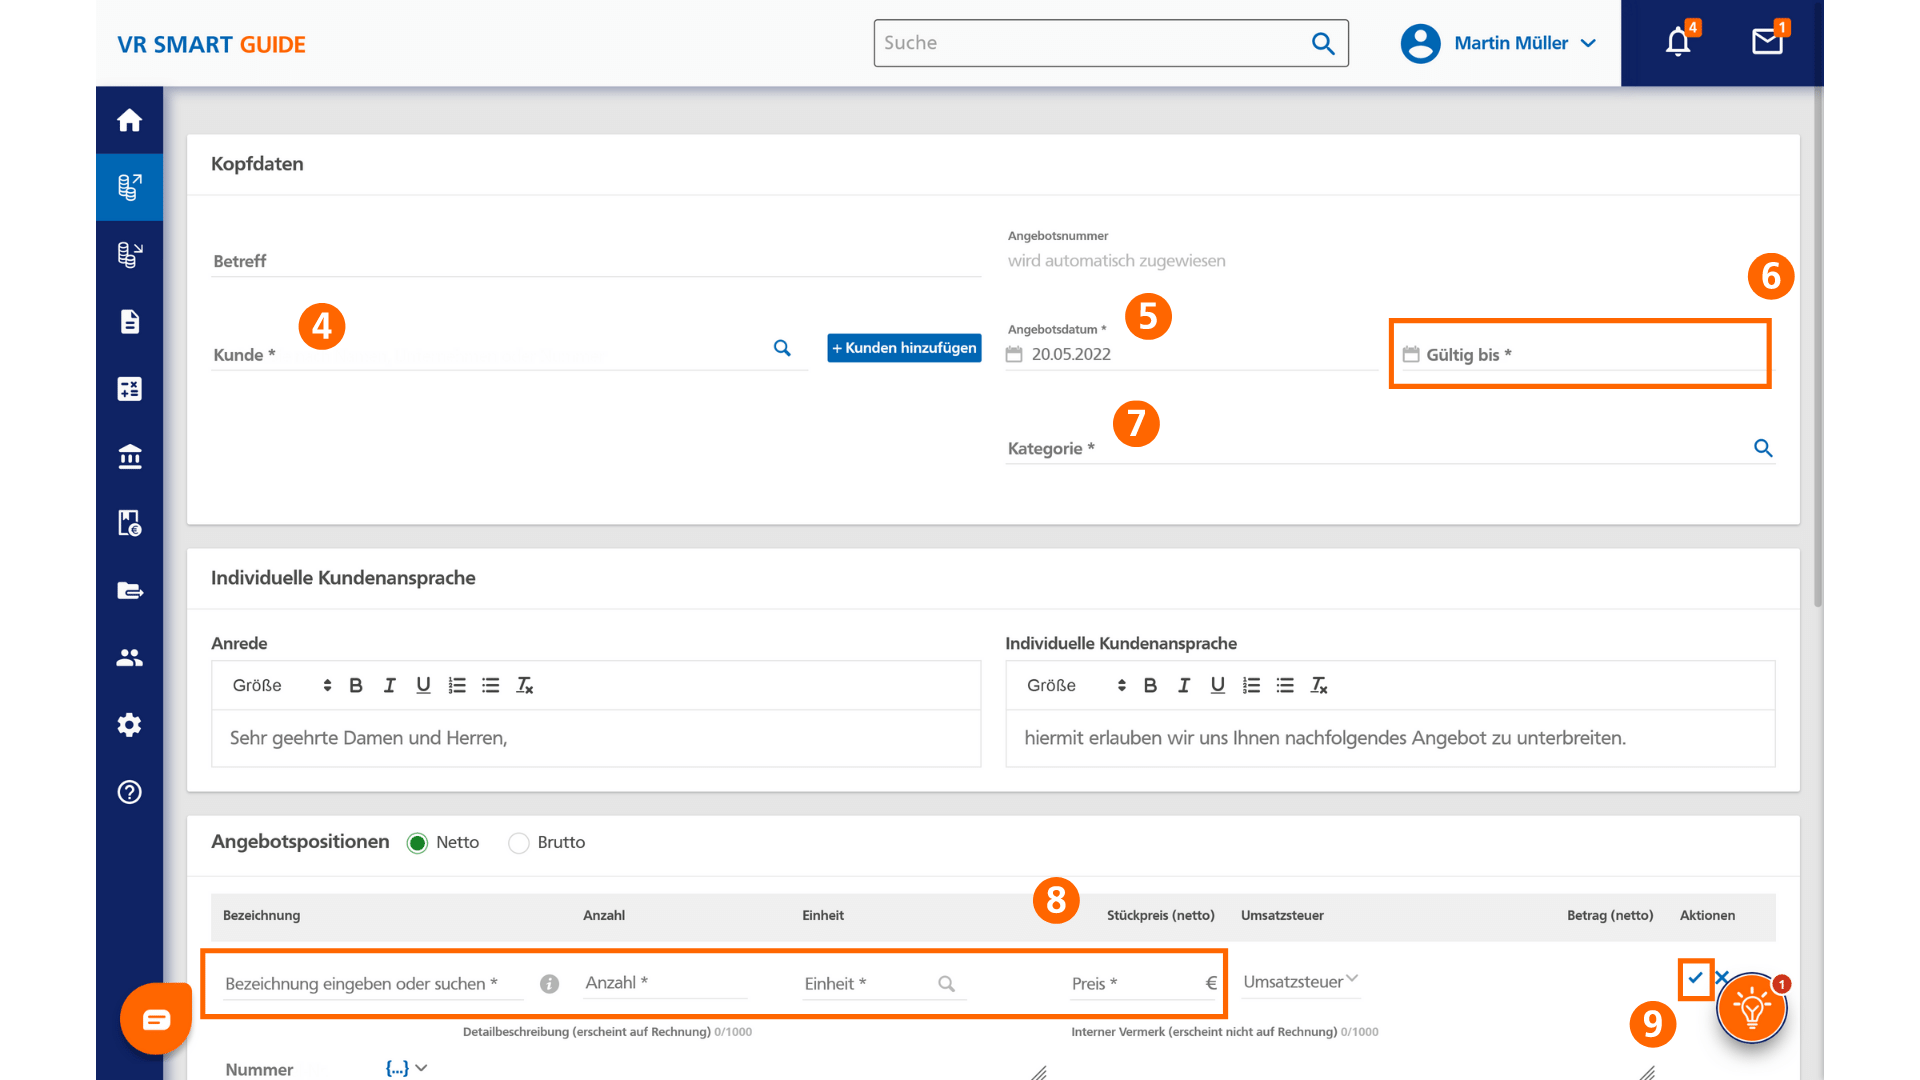1920x1080 pixels.
Task: Expand the {...} placeholder dropdown
Action: pos(406,1068)
